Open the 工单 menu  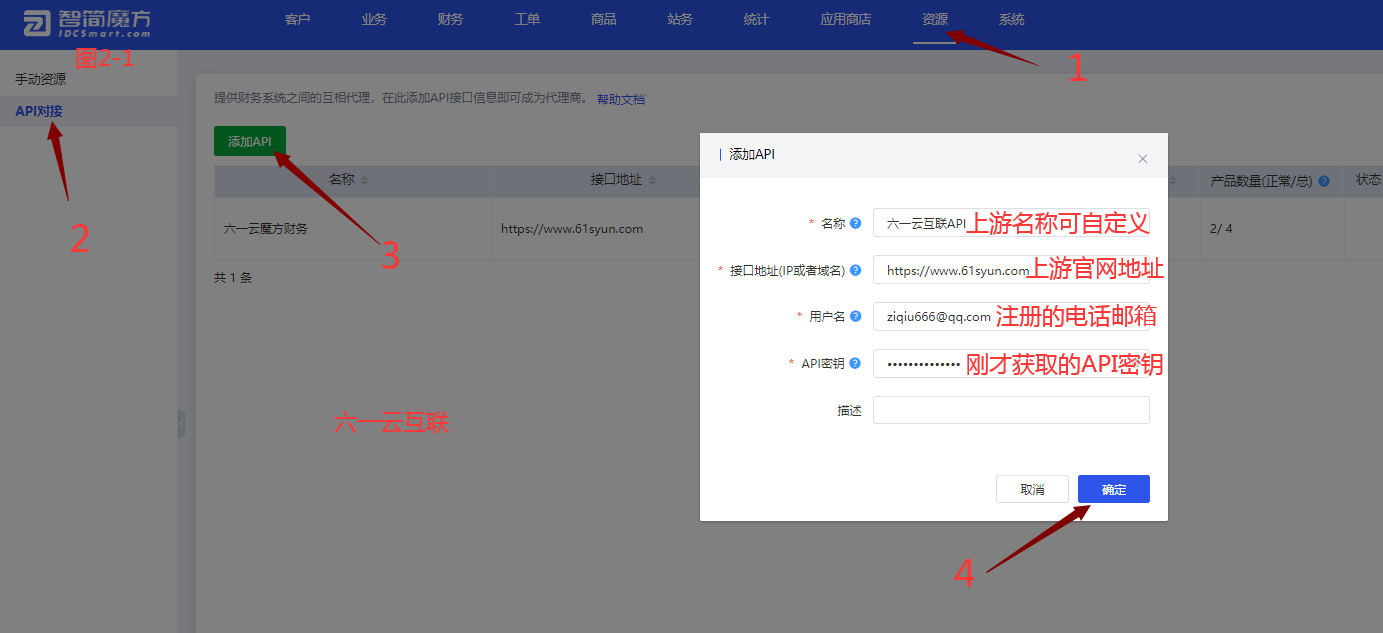[x=527, y=19]
